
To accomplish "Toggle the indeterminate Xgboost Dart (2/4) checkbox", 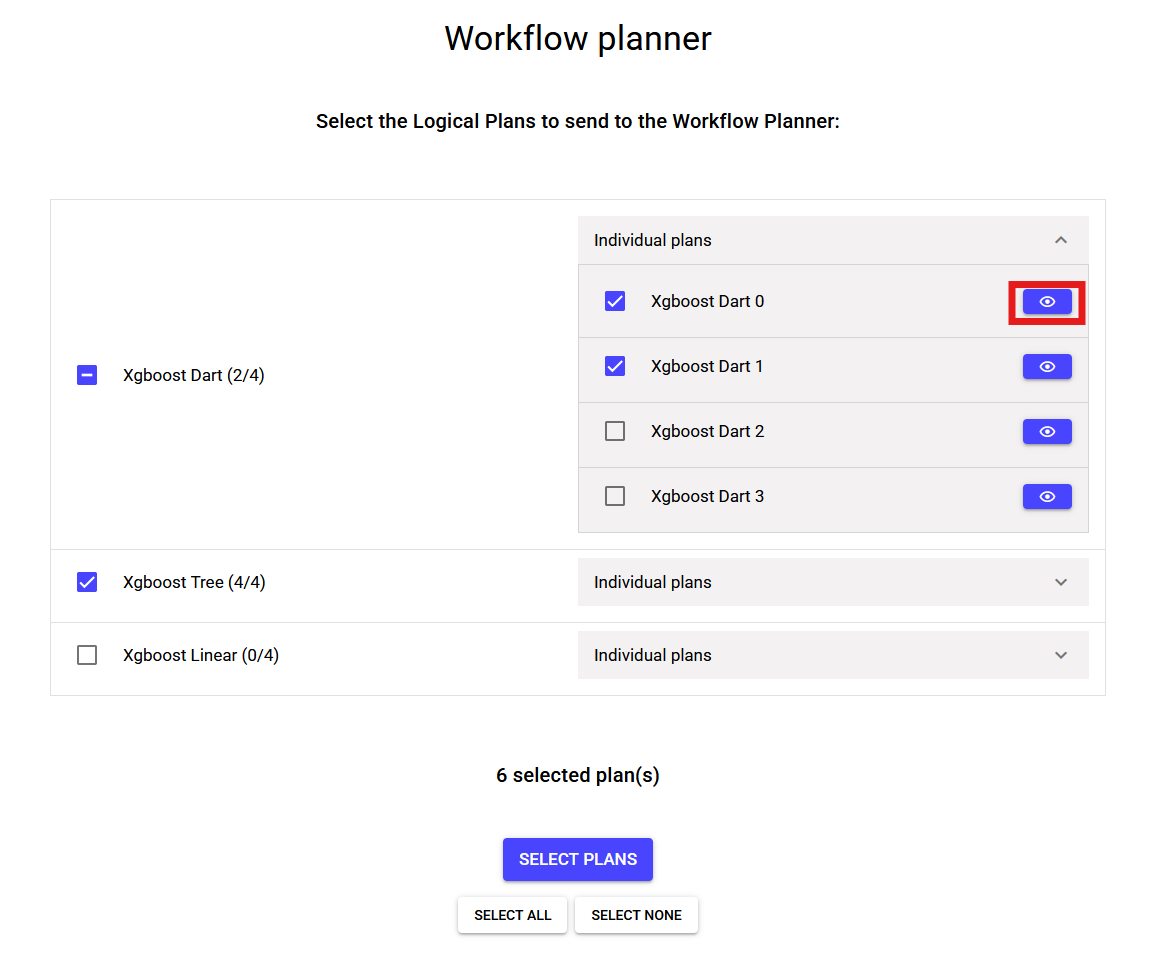I will pos(87,374).
